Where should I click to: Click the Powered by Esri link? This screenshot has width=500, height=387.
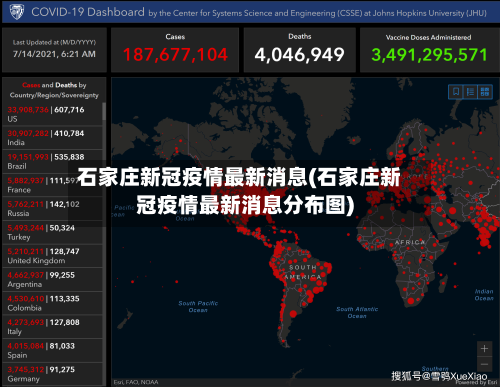477,382
